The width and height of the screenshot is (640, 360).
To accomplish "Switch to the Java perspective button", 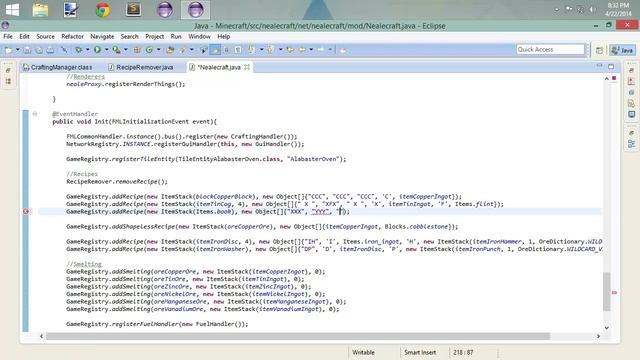I will (622, 50).
